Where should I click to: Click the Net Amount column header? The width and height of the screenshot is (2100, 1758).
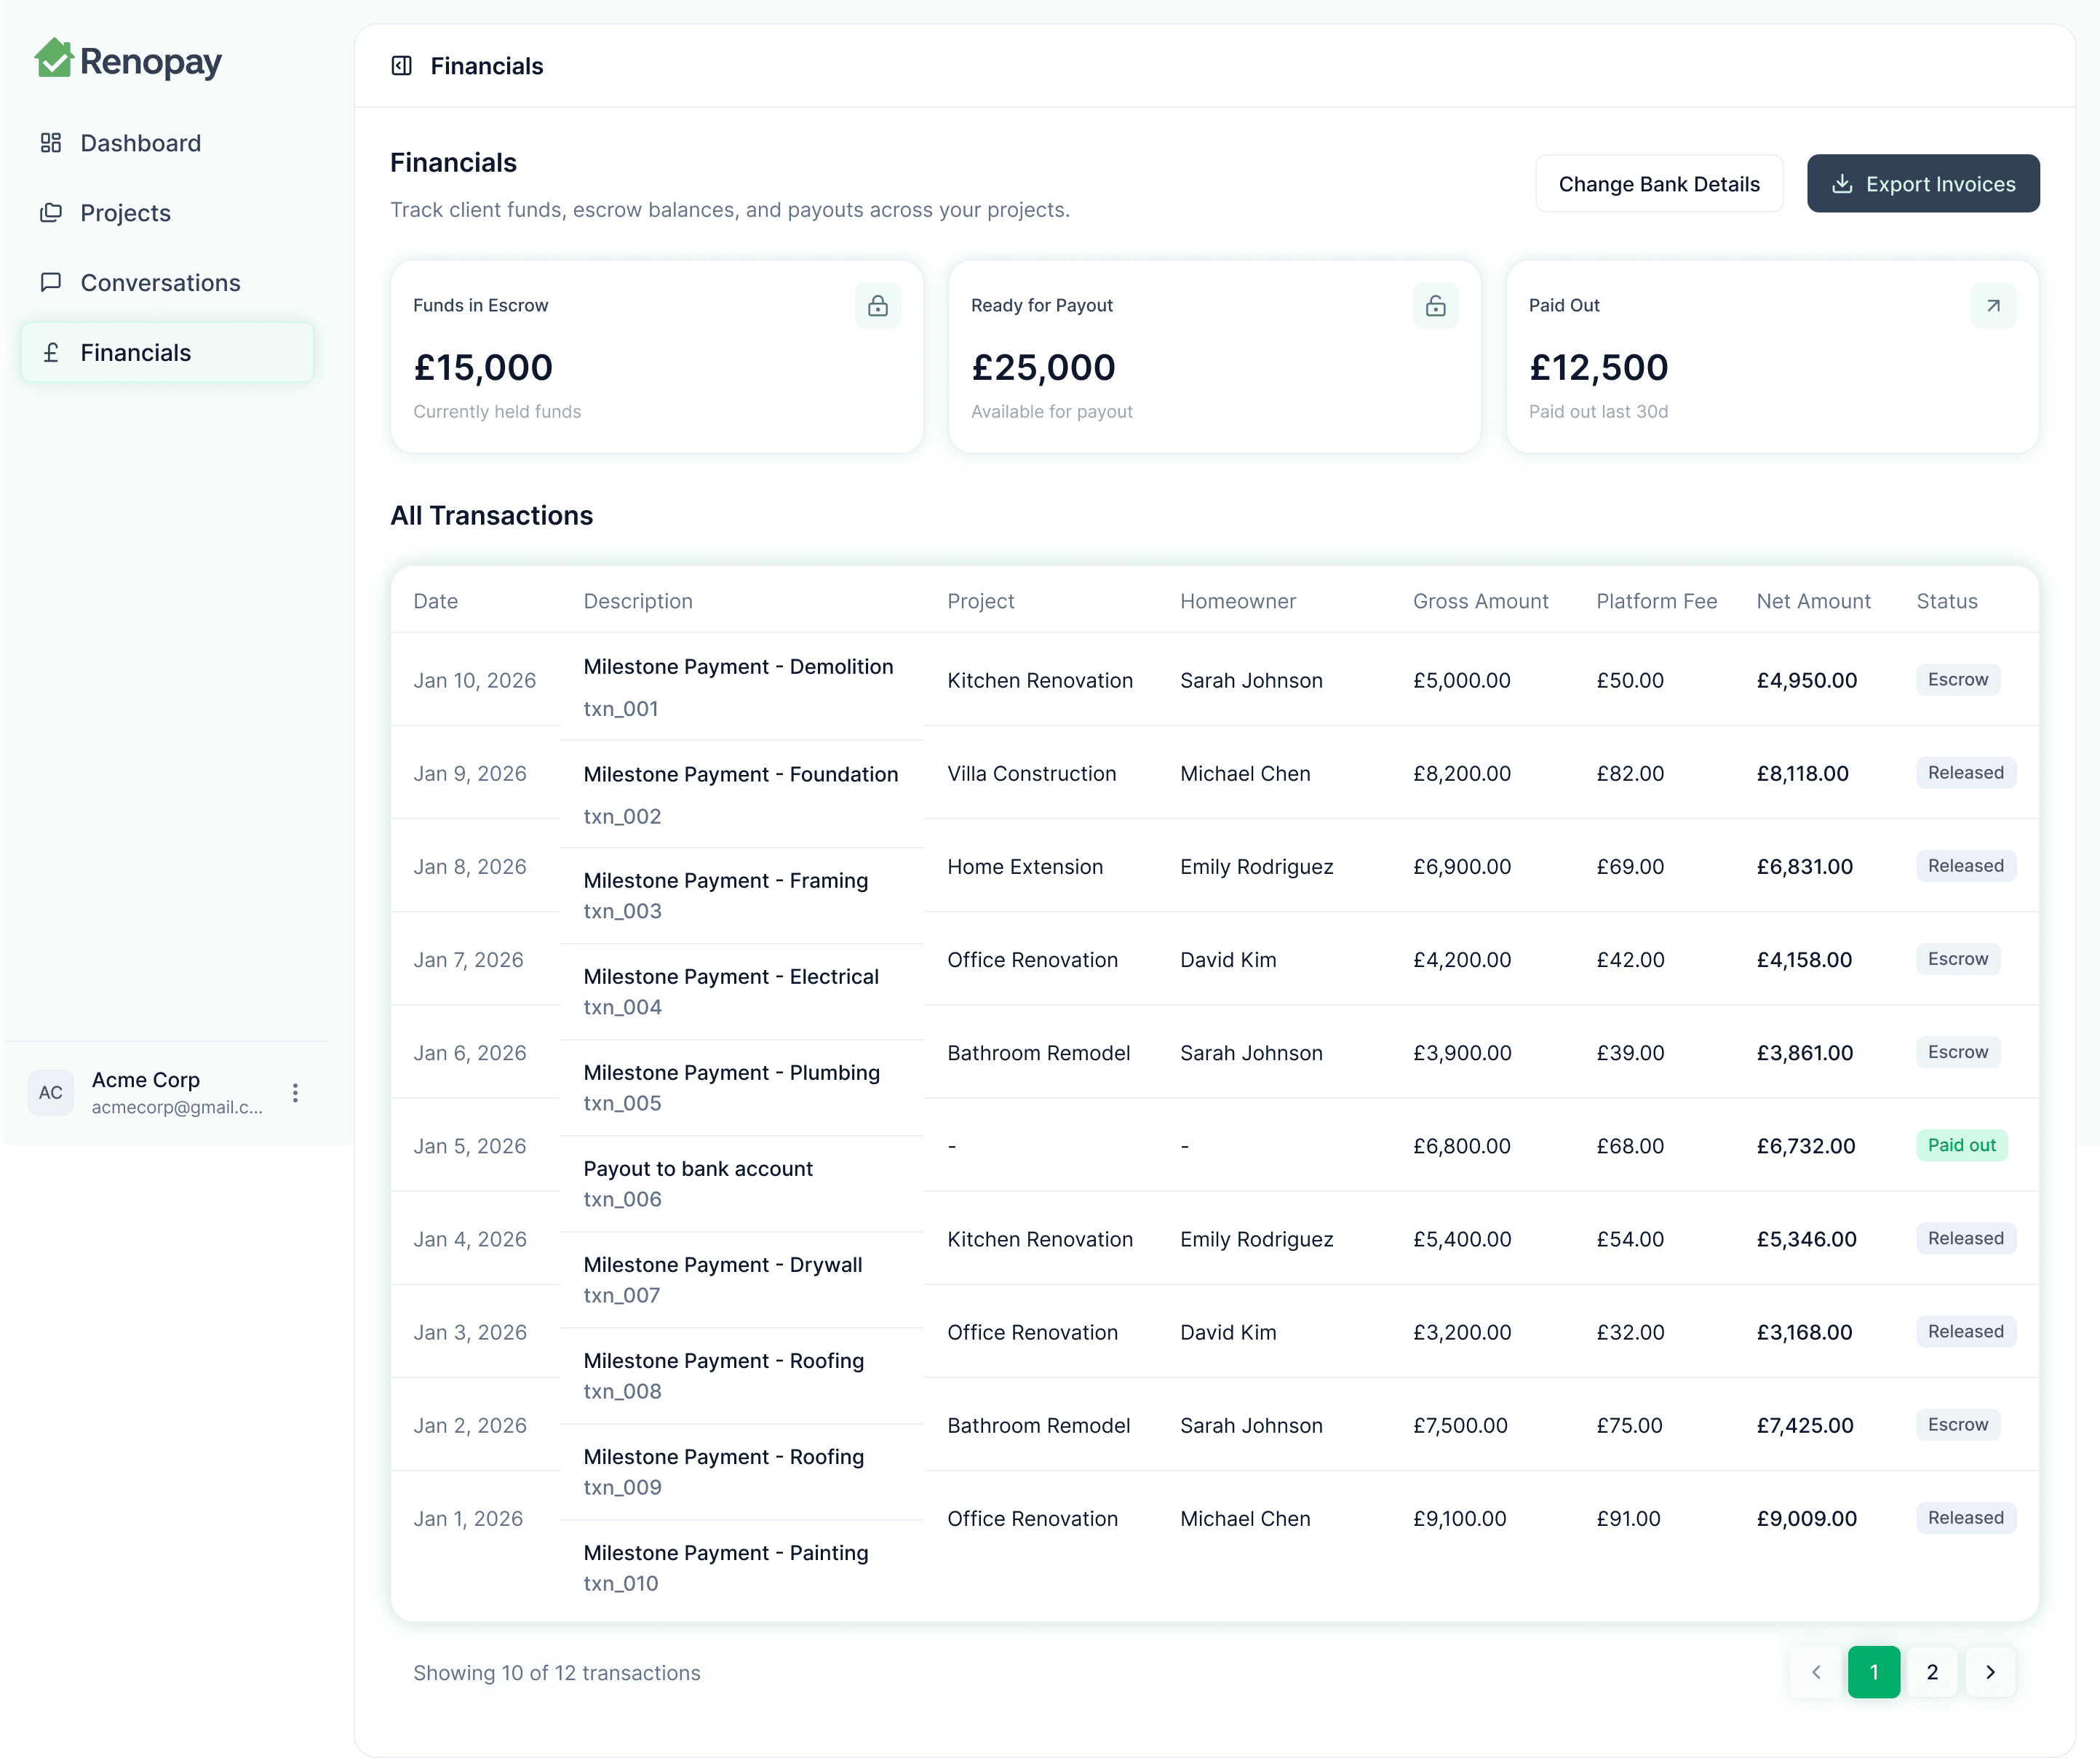coord(1814,601)
